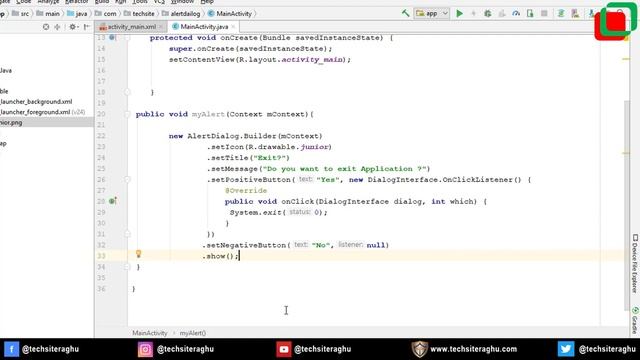This screenshot has height=360, width=640.
Task: Click the implements gutter icon on line 28
Action: (113, 201)
